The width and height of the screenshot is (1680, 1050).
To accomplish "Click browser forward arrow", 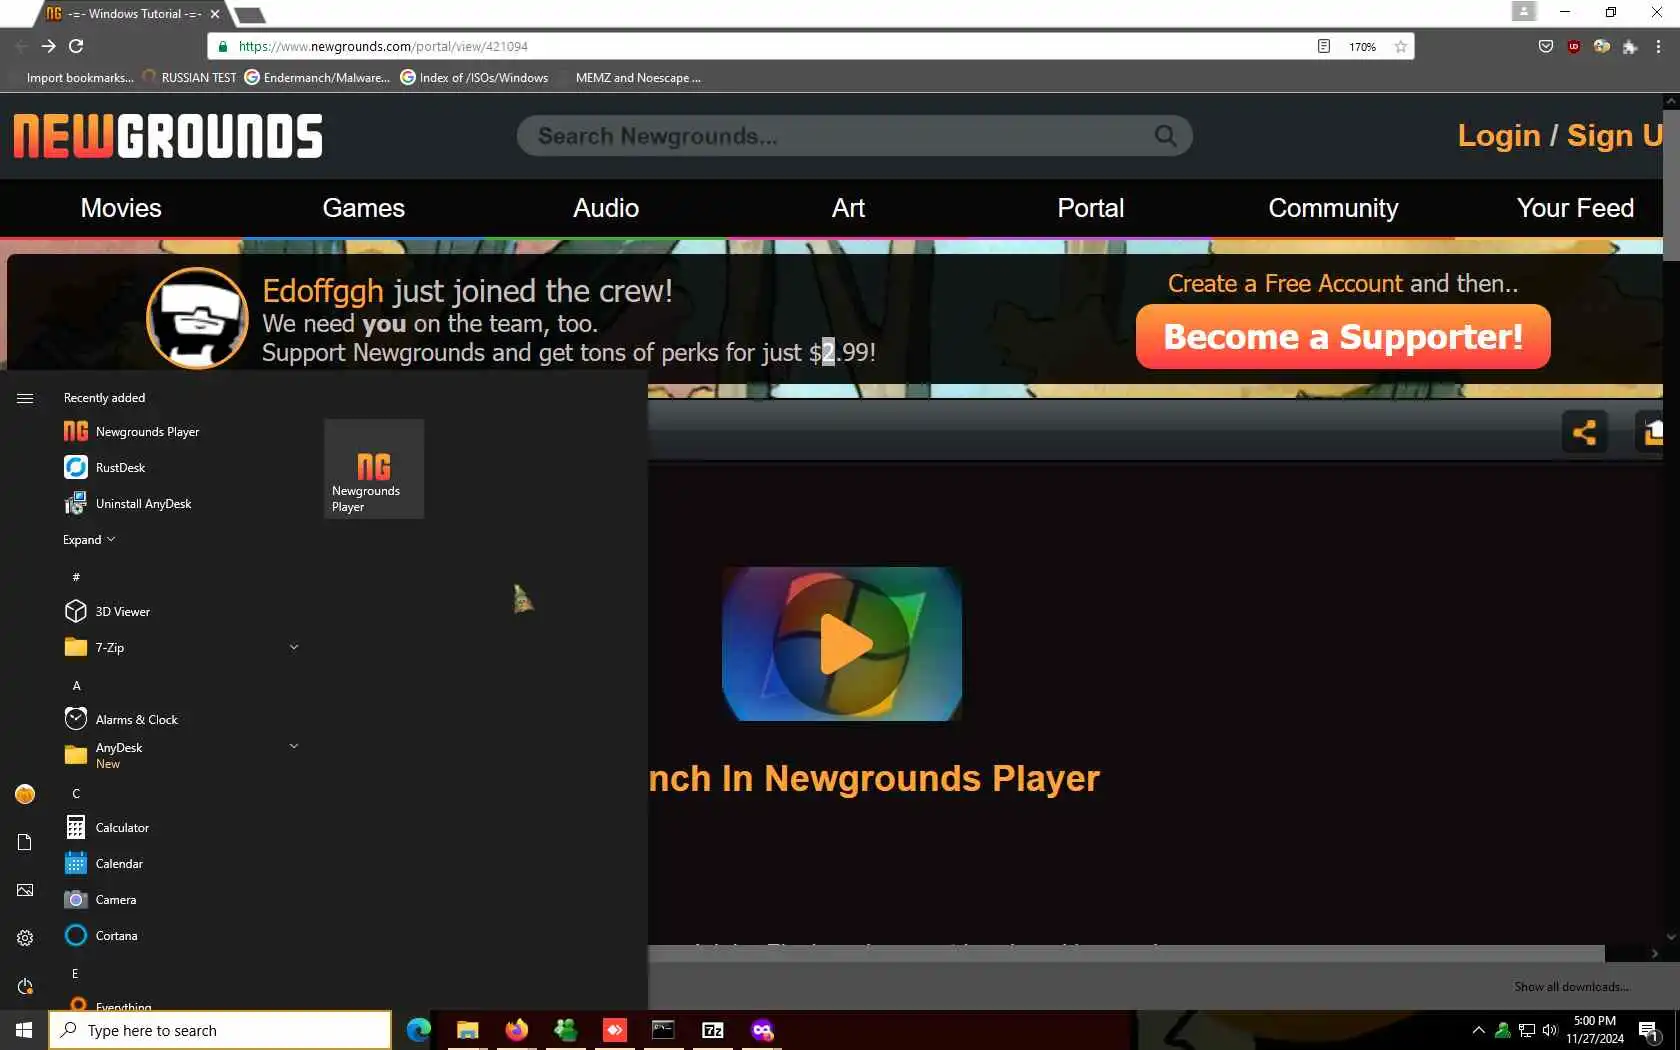I will (x=48, y=46).
